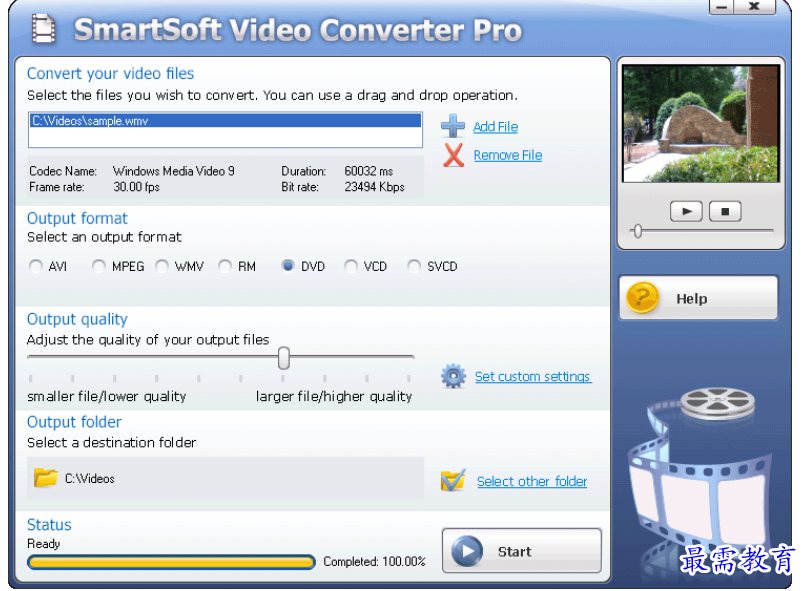Click the 30.00 fps frame rate value
This screenshot has width=804, height=591.
pyautogui.click(x=136, y=187)
